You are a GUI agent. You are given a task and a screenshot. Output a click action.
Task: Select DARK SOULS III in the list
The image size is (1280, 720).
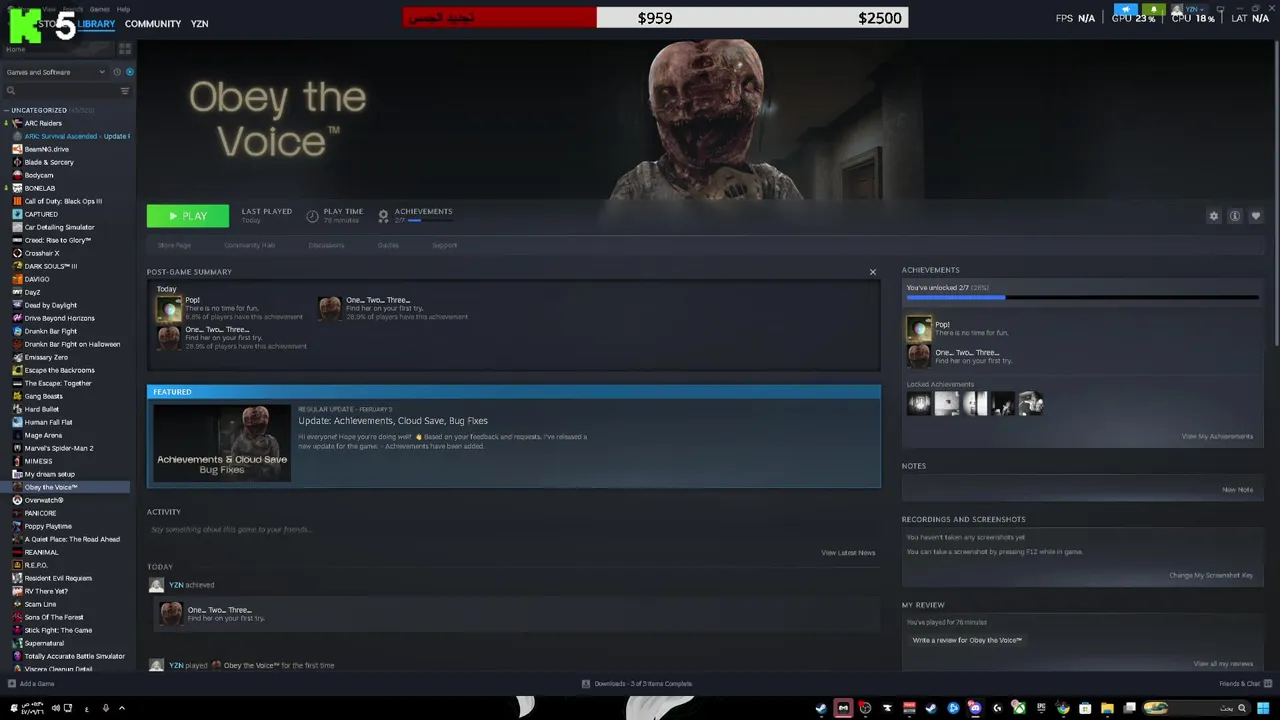(51, 266)
